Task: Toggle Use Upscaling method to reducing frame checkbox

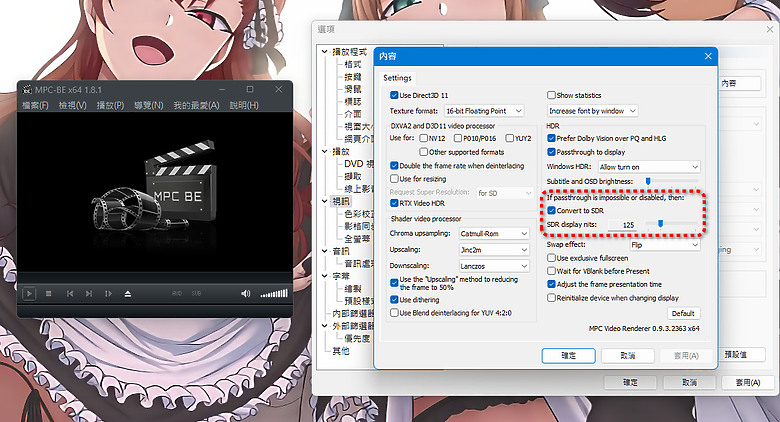Action: [x=394, y=283]
